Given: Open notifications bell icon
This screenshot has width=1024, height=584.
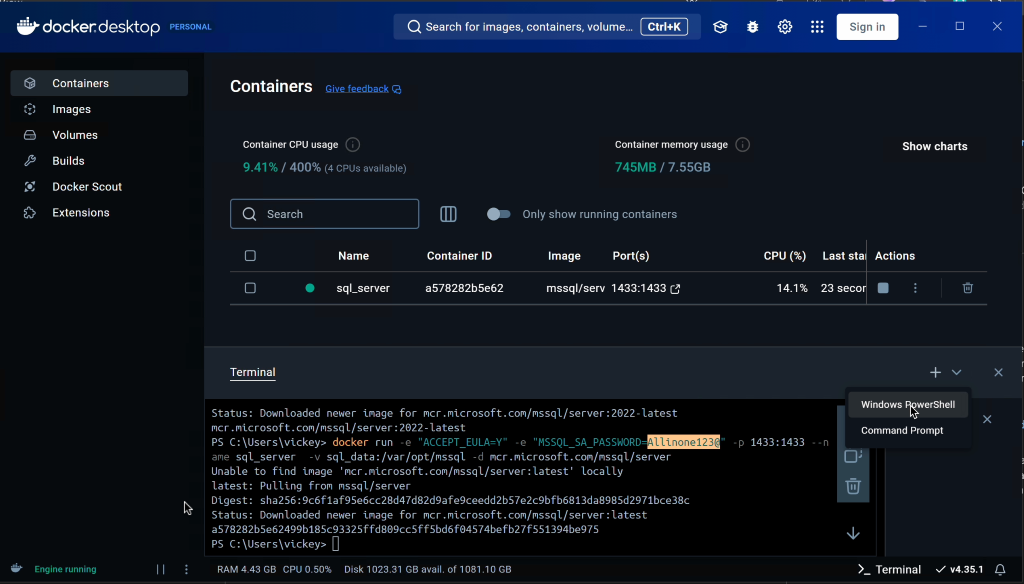Looking at the screenshot, I should click(1000, 570).
